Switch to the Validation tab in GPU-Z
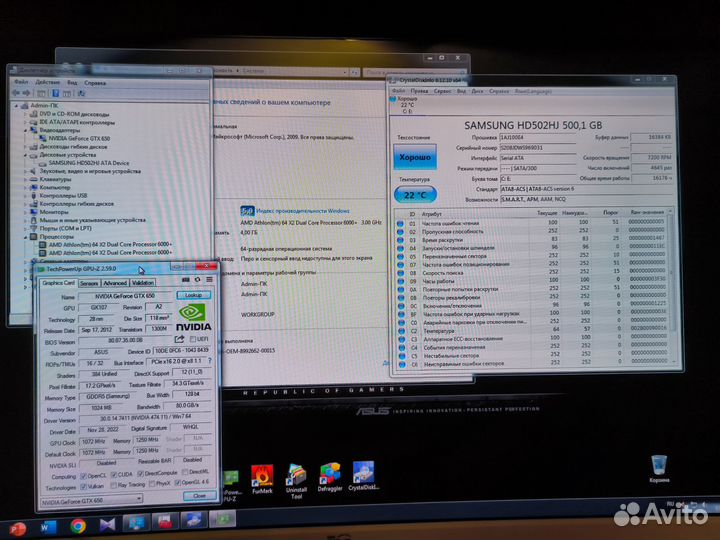Screen dimensions: 720x540 coord(143,282)
